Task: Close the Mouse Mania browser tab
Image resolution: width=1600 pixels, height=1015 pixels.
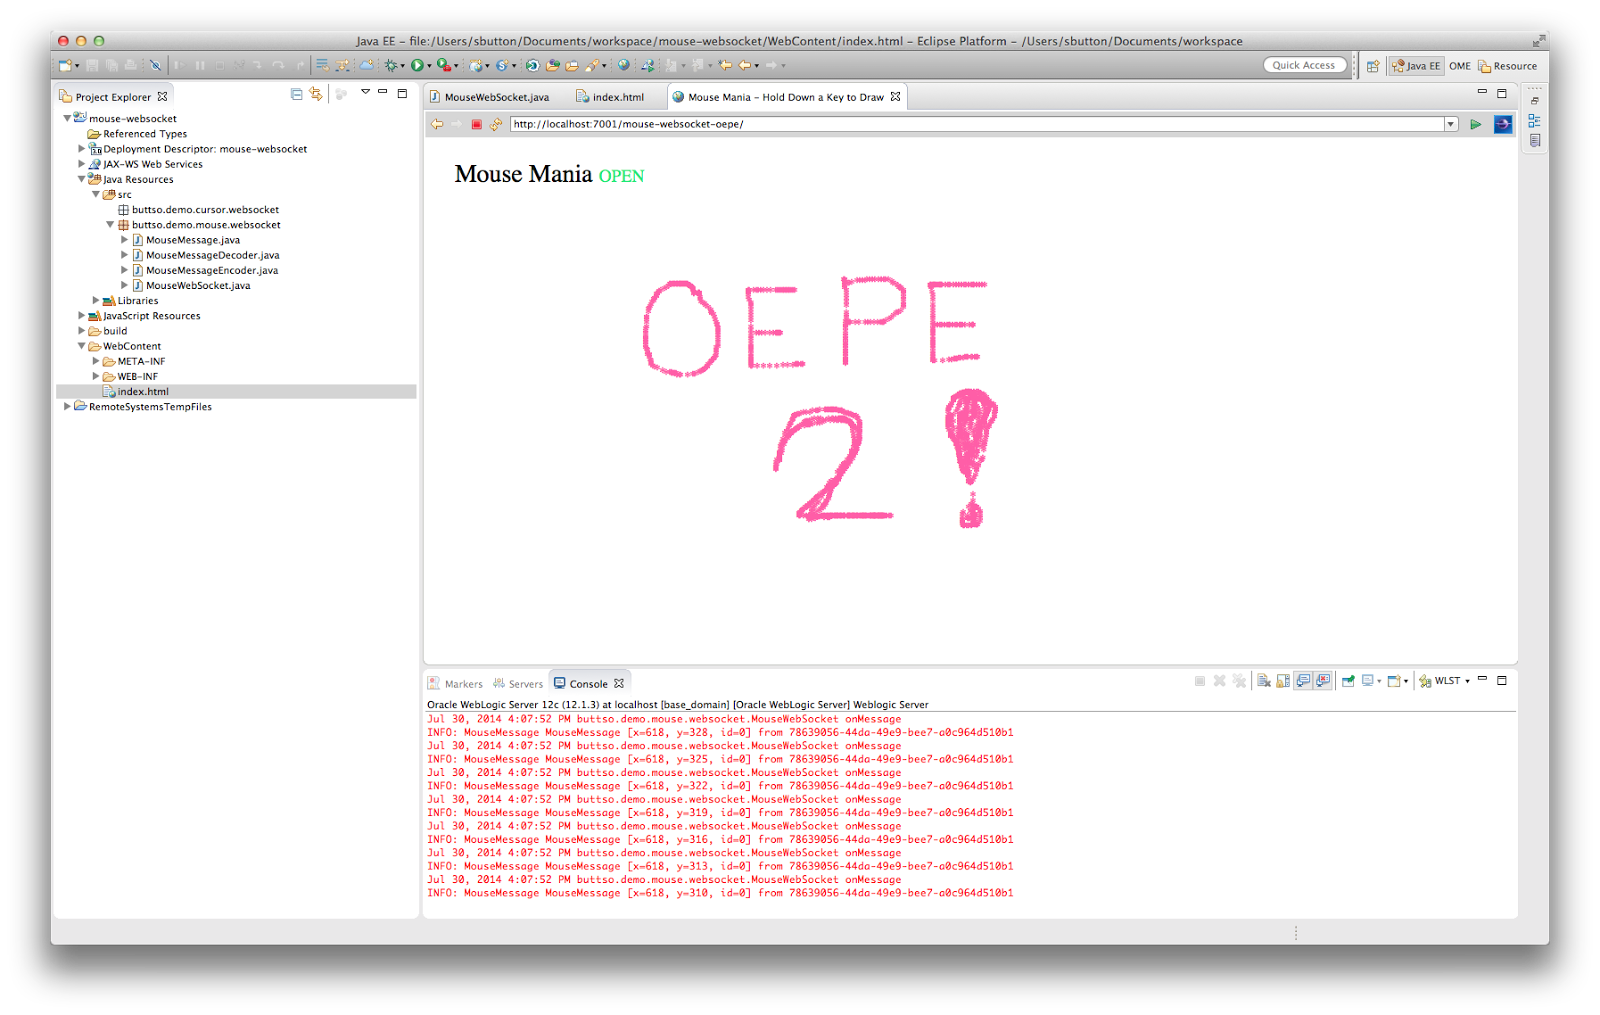Action: 896,97
